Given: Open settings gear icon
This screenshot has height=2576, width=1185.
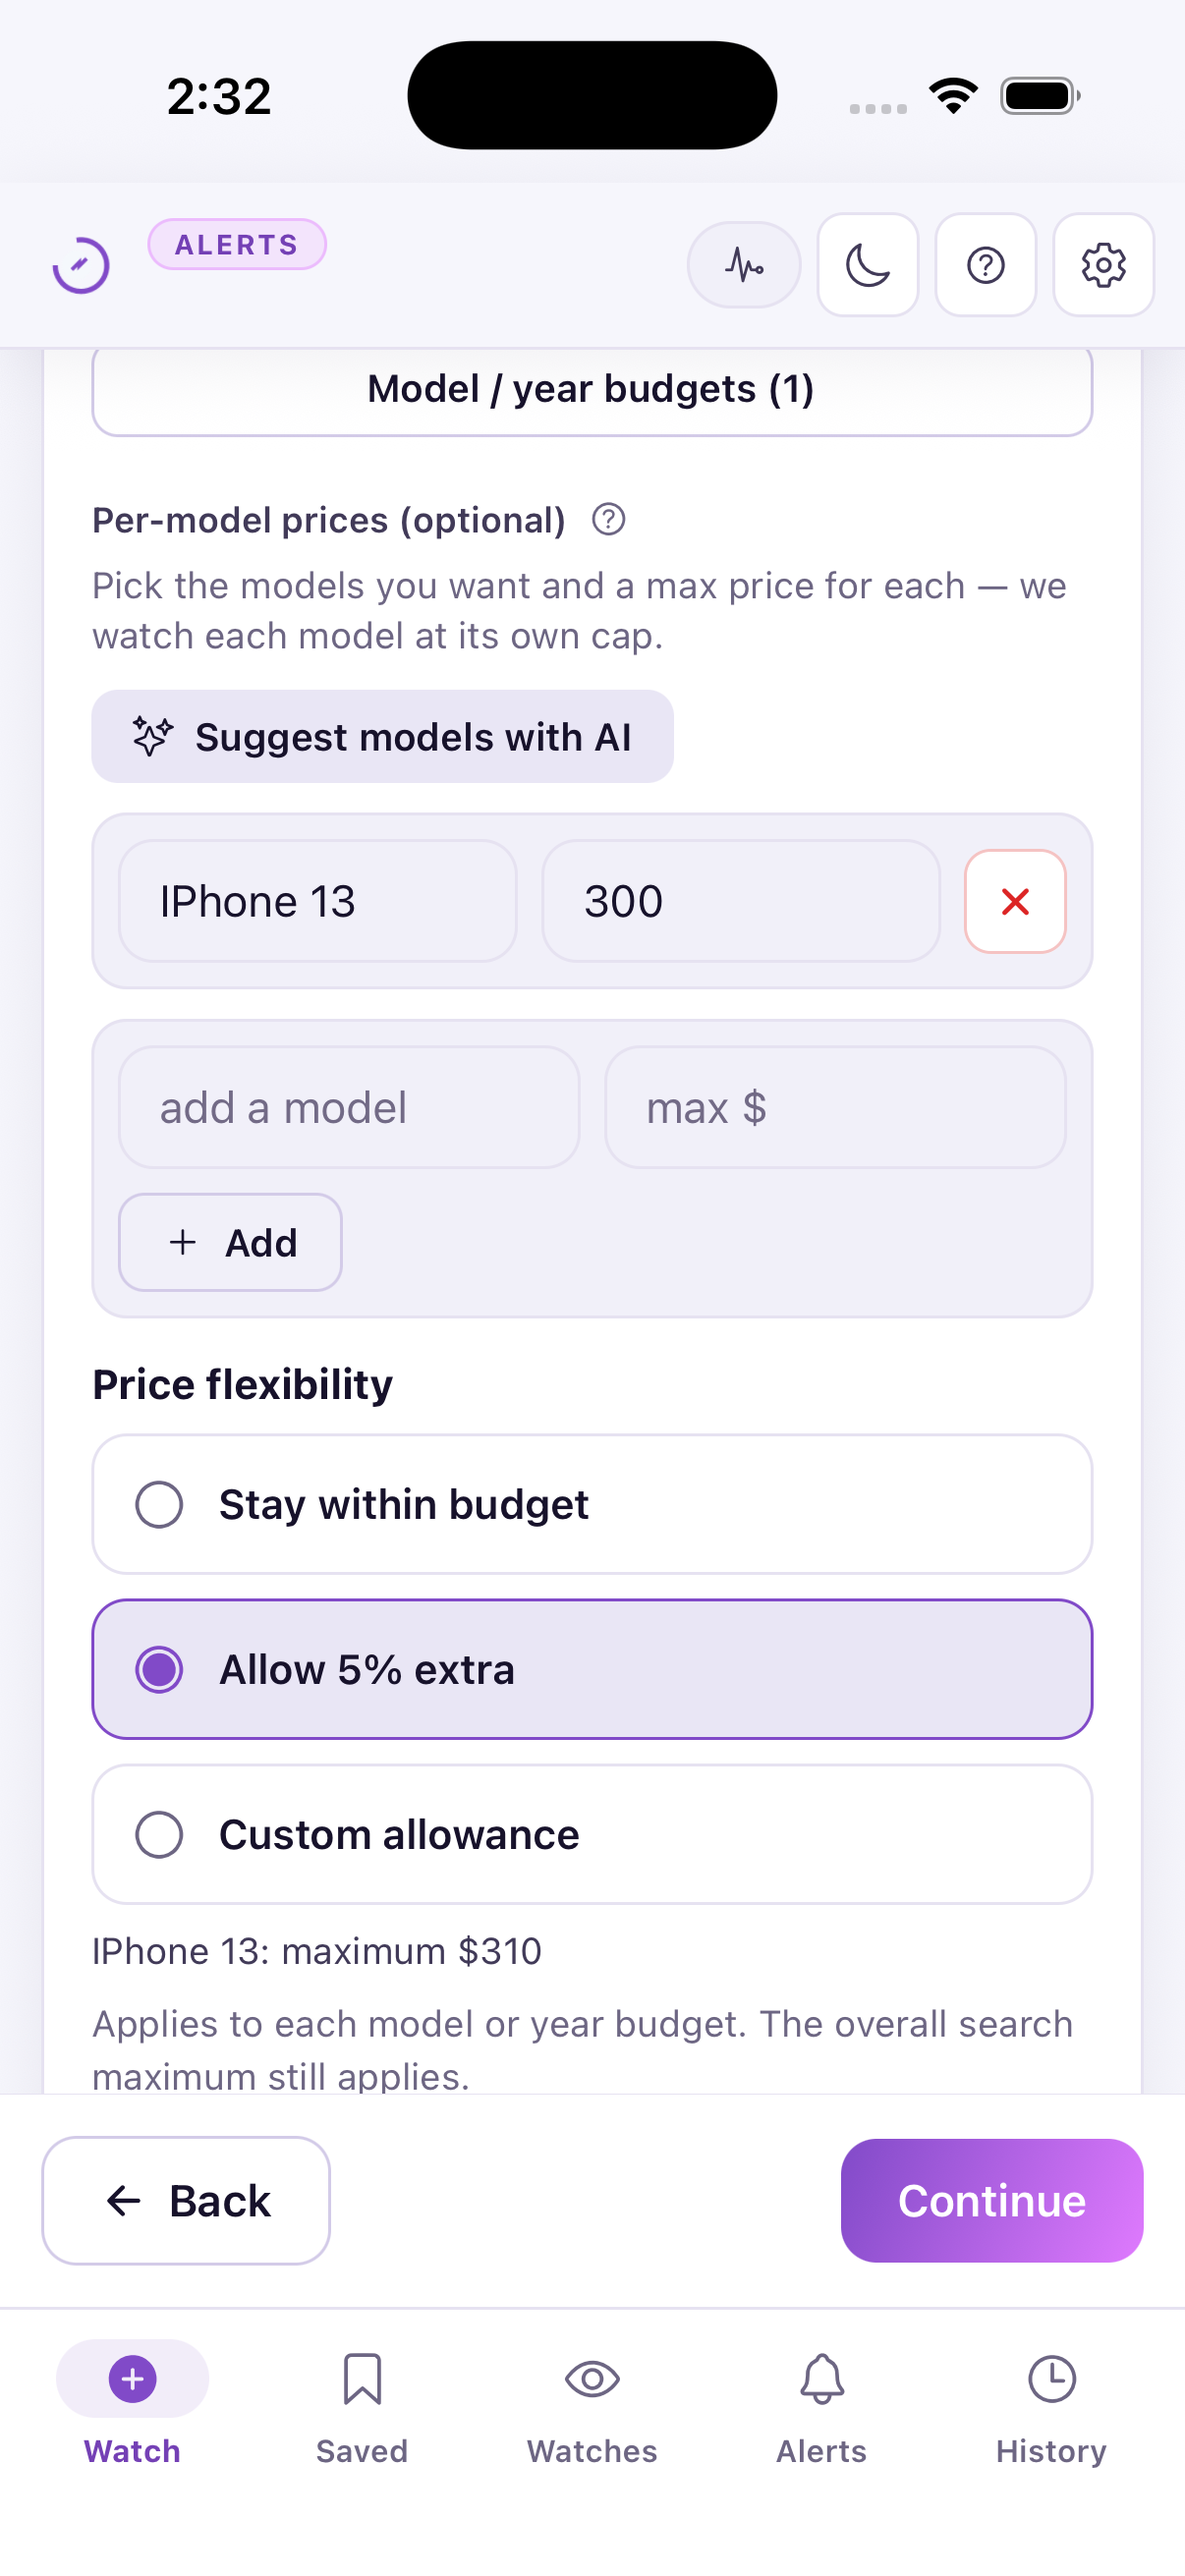Looking at the screenshot, I should click(1103, 265).
